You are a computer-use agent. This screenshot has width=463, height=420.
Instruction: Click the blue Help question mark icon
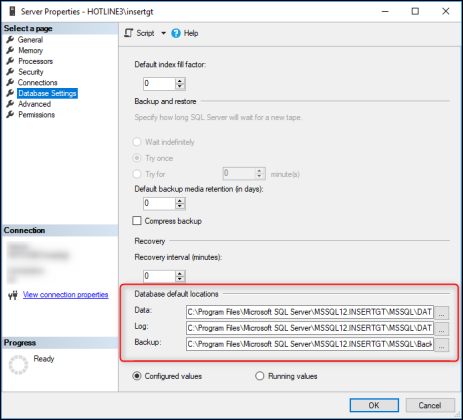pos(176,33)
